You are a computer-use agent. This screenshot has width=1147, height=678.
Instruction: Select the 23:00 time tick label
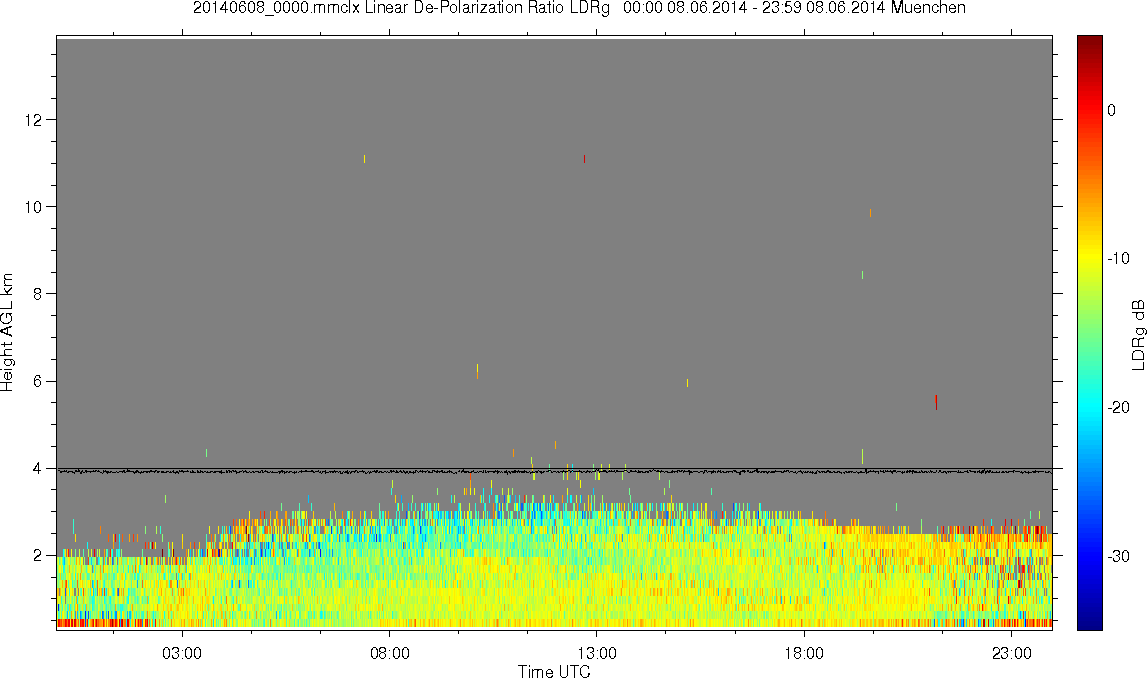point(1012,653)
